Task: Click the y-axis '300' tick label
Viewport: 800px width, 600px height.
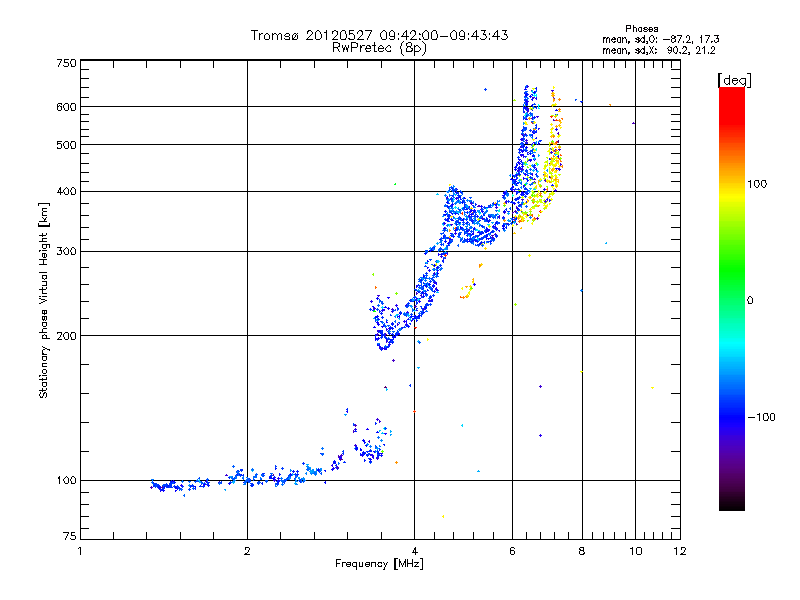Action: pos(67,252)
